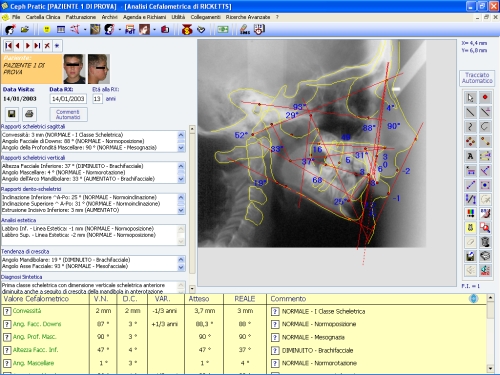Image resolution: width=500 pixels, height=375 pixels.
Task: Click the red folder toolbar icon
Action: pyautogui.click(x=165, y=30)
